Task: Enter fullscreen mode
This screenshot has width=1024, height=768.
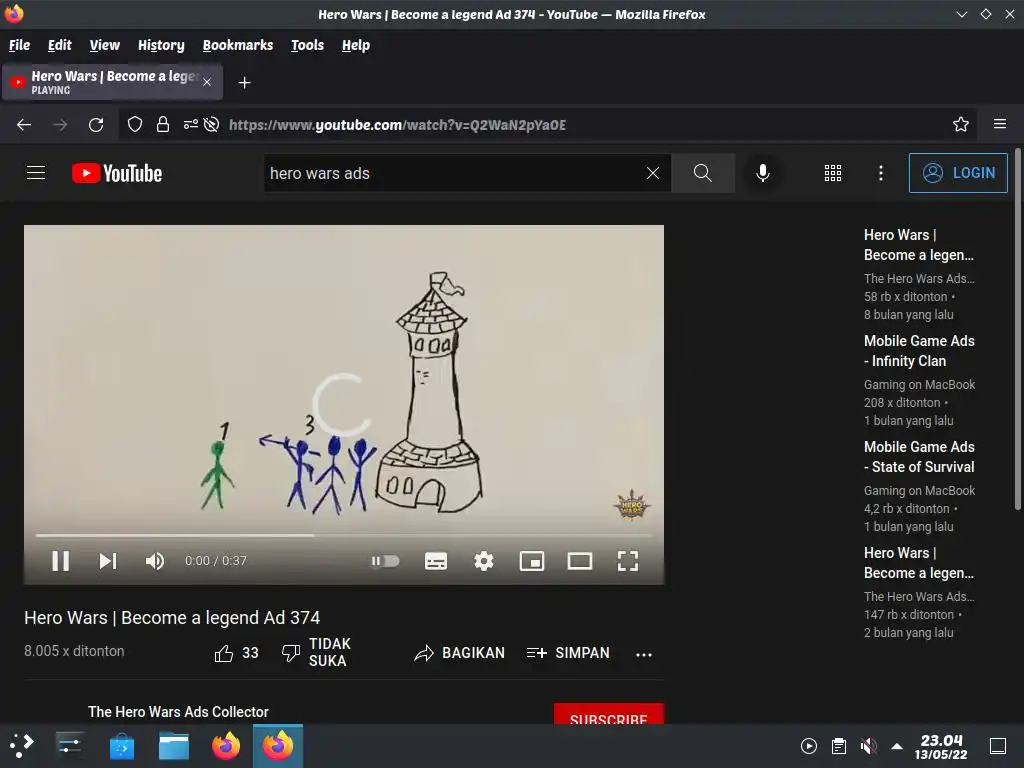Action: [628, 561]
